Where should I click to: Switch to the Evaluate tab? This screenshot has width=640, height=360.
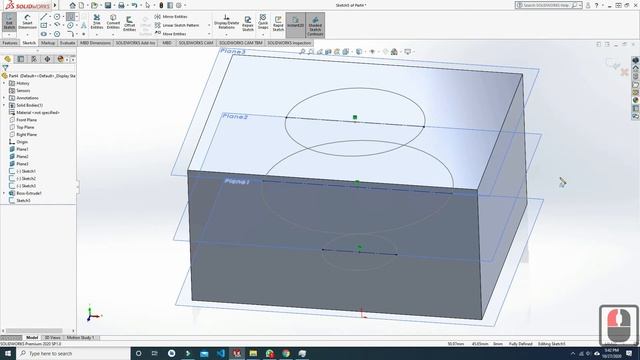67,43
